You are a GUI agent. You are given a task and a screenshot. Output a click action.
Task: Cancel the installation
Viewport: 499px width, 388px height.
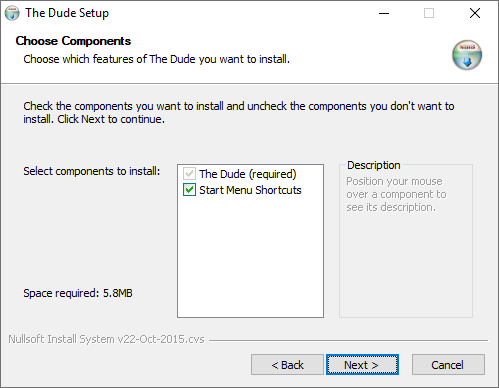[x=448, y=365]
